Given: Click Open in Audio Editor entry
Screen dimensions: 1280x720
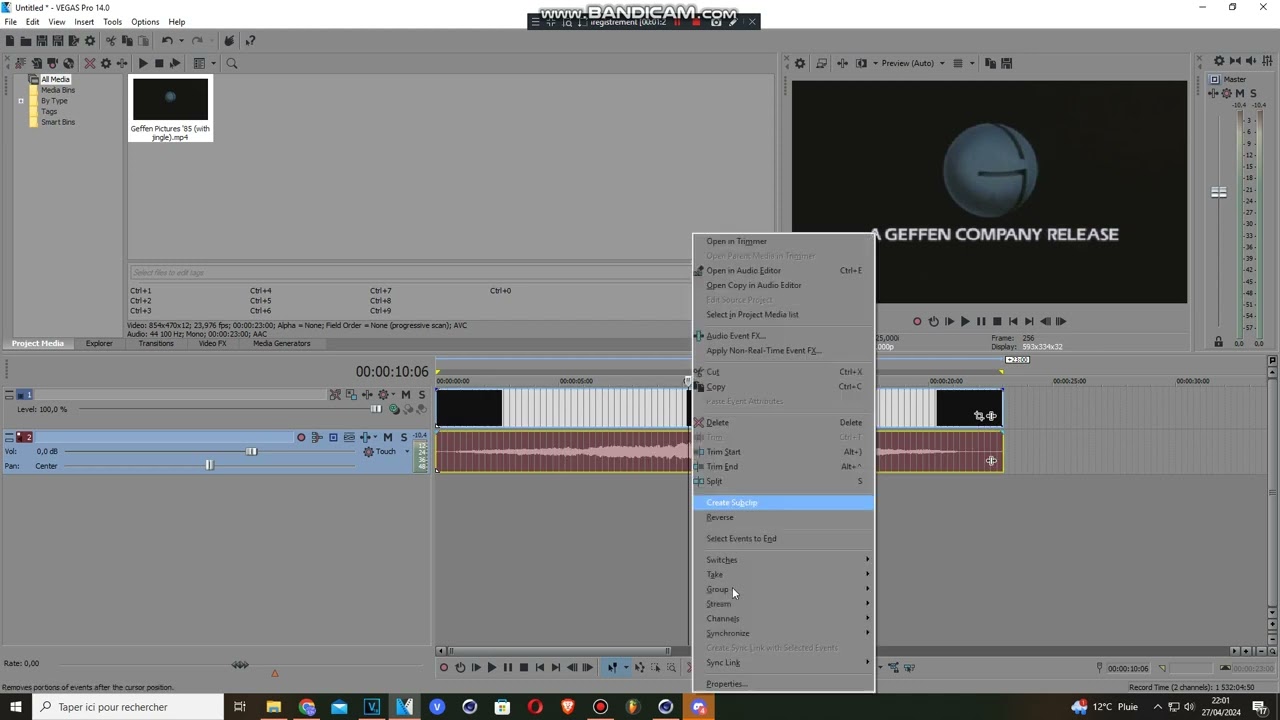Looking at the screenshot, I should [783, 270].
